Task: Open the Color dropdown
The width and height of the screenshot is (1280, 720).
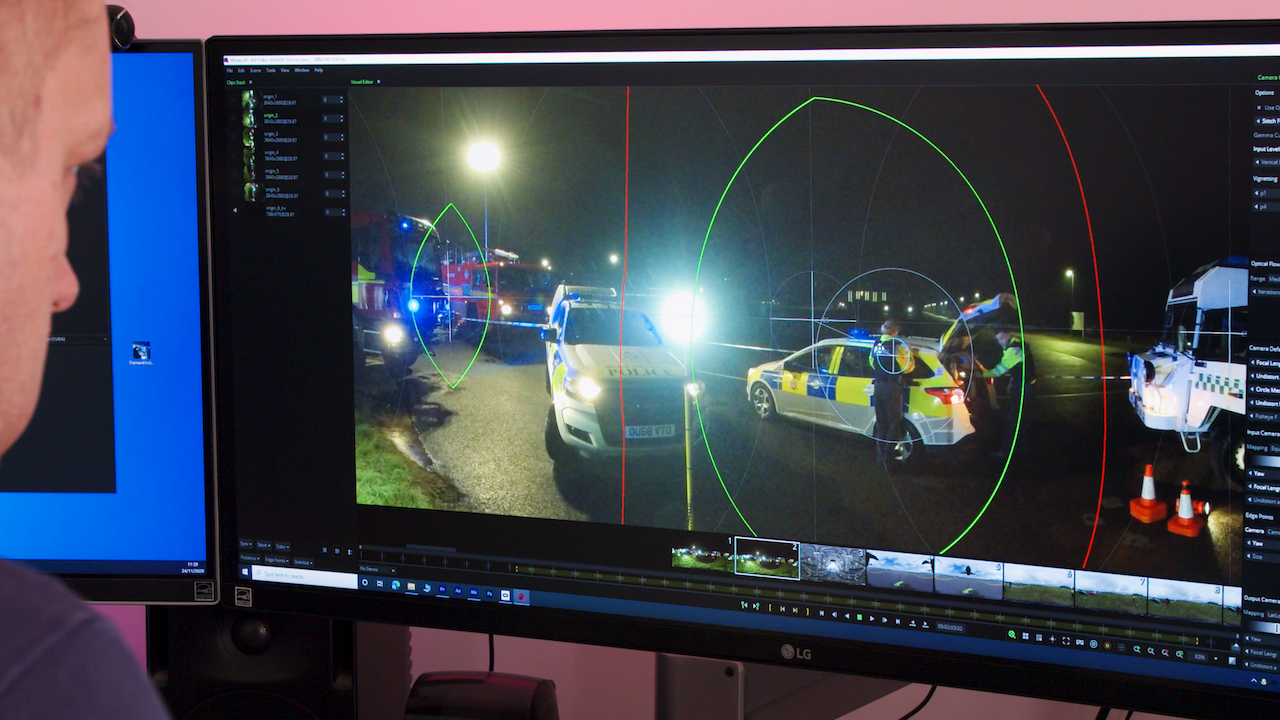Action: point(283,547)
